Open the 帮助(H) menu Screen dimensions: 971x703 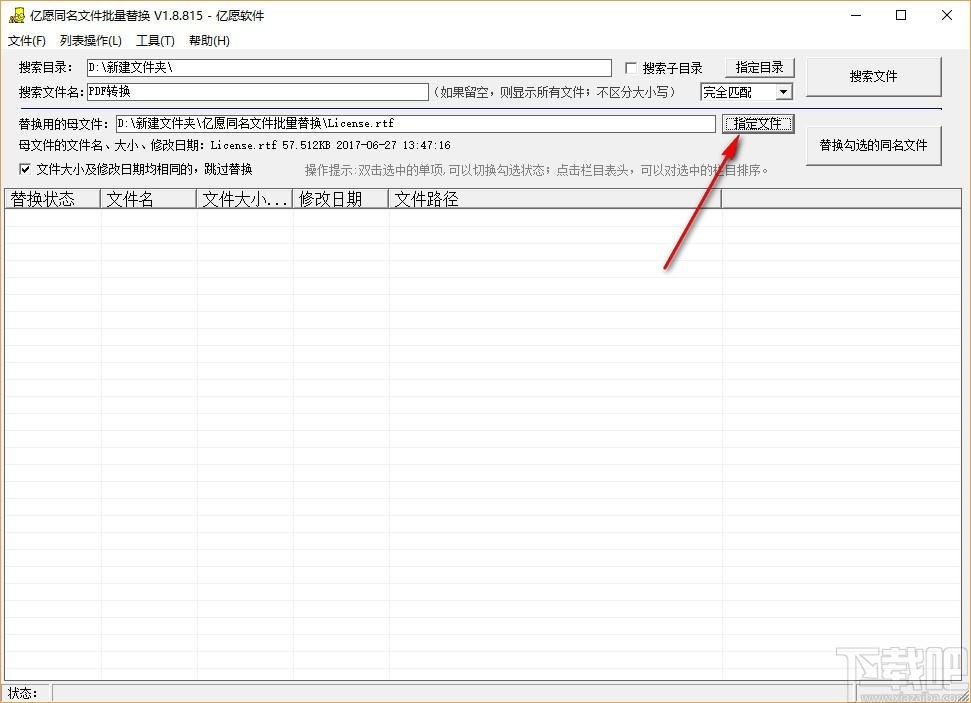pyautogui.click(x=209, y=41)
